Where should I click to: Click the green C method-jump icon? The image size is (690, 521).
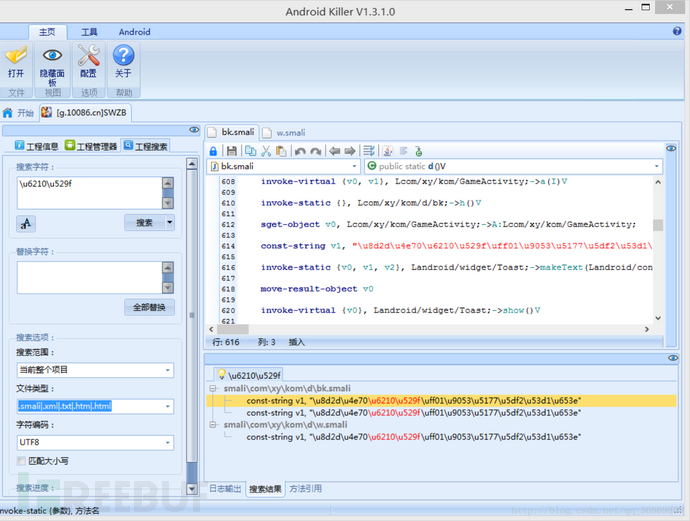[418, 151]
